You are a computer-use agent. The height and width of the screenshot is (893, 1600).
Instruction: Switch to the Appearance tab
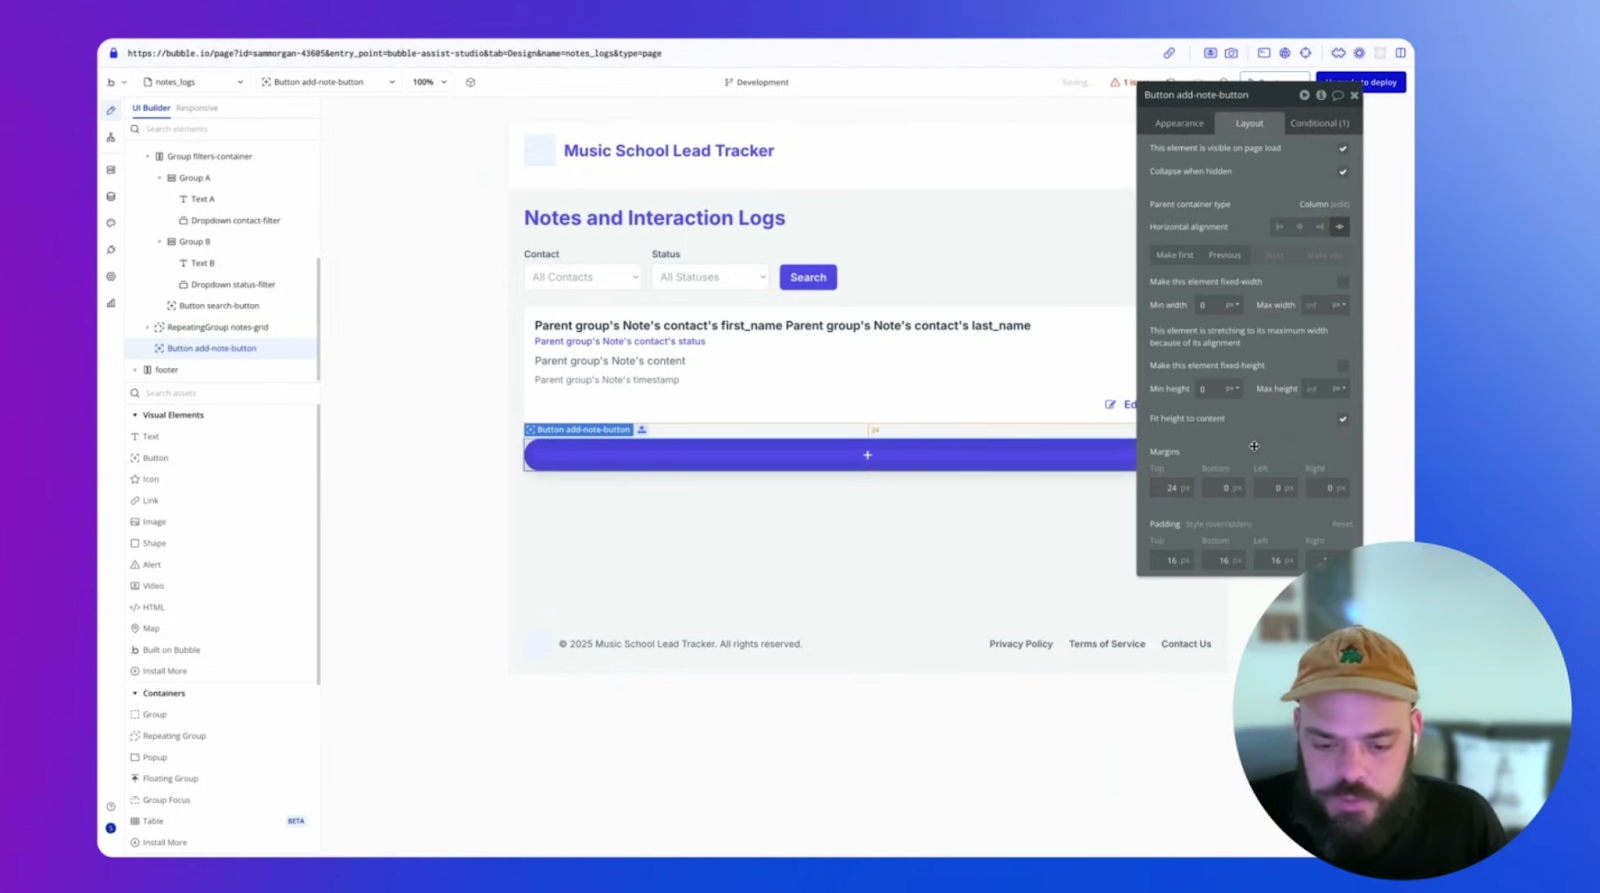[x=1179, y=123]
